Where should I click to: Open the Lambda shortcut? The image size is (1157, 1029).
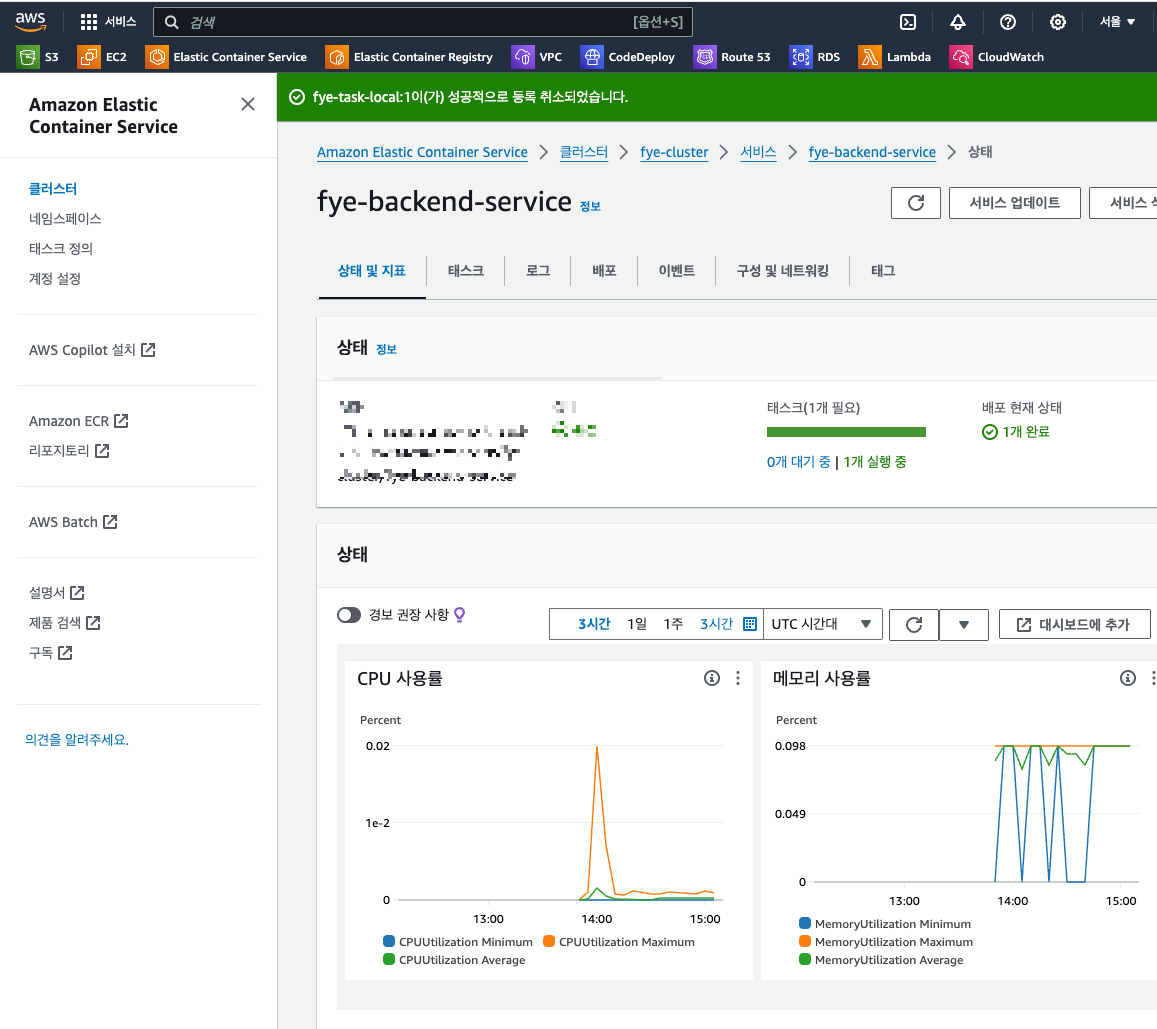click(x=894, y=57)
